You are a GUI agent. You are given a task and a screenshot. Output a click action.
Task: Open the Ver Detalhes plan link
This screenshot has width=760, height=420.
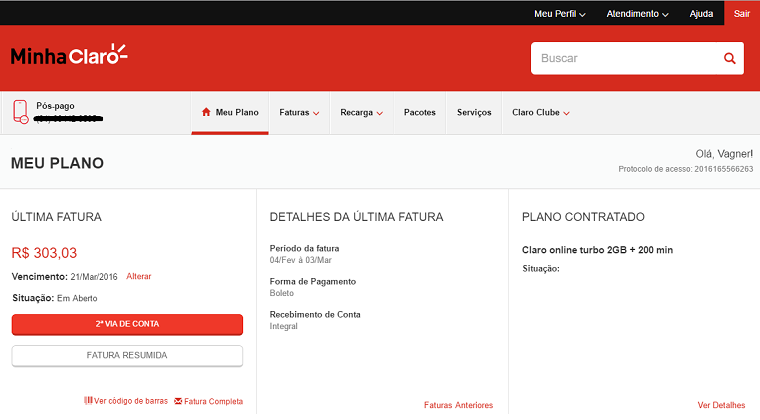click(721, 405)
